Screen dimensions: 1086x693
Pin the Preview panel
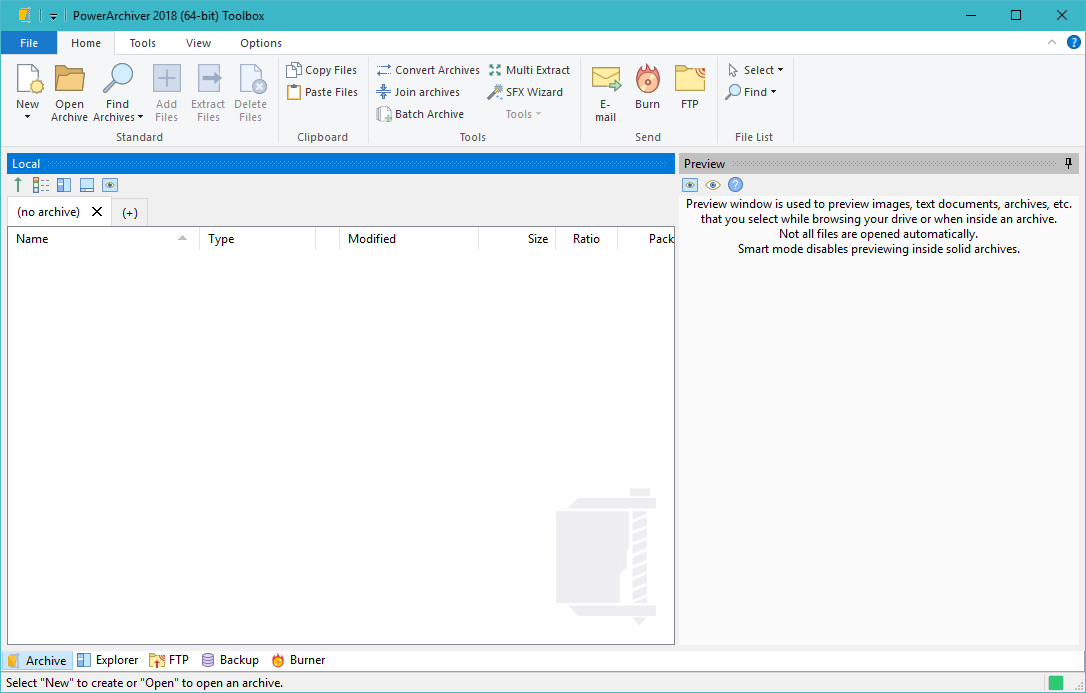(1069, 163)
